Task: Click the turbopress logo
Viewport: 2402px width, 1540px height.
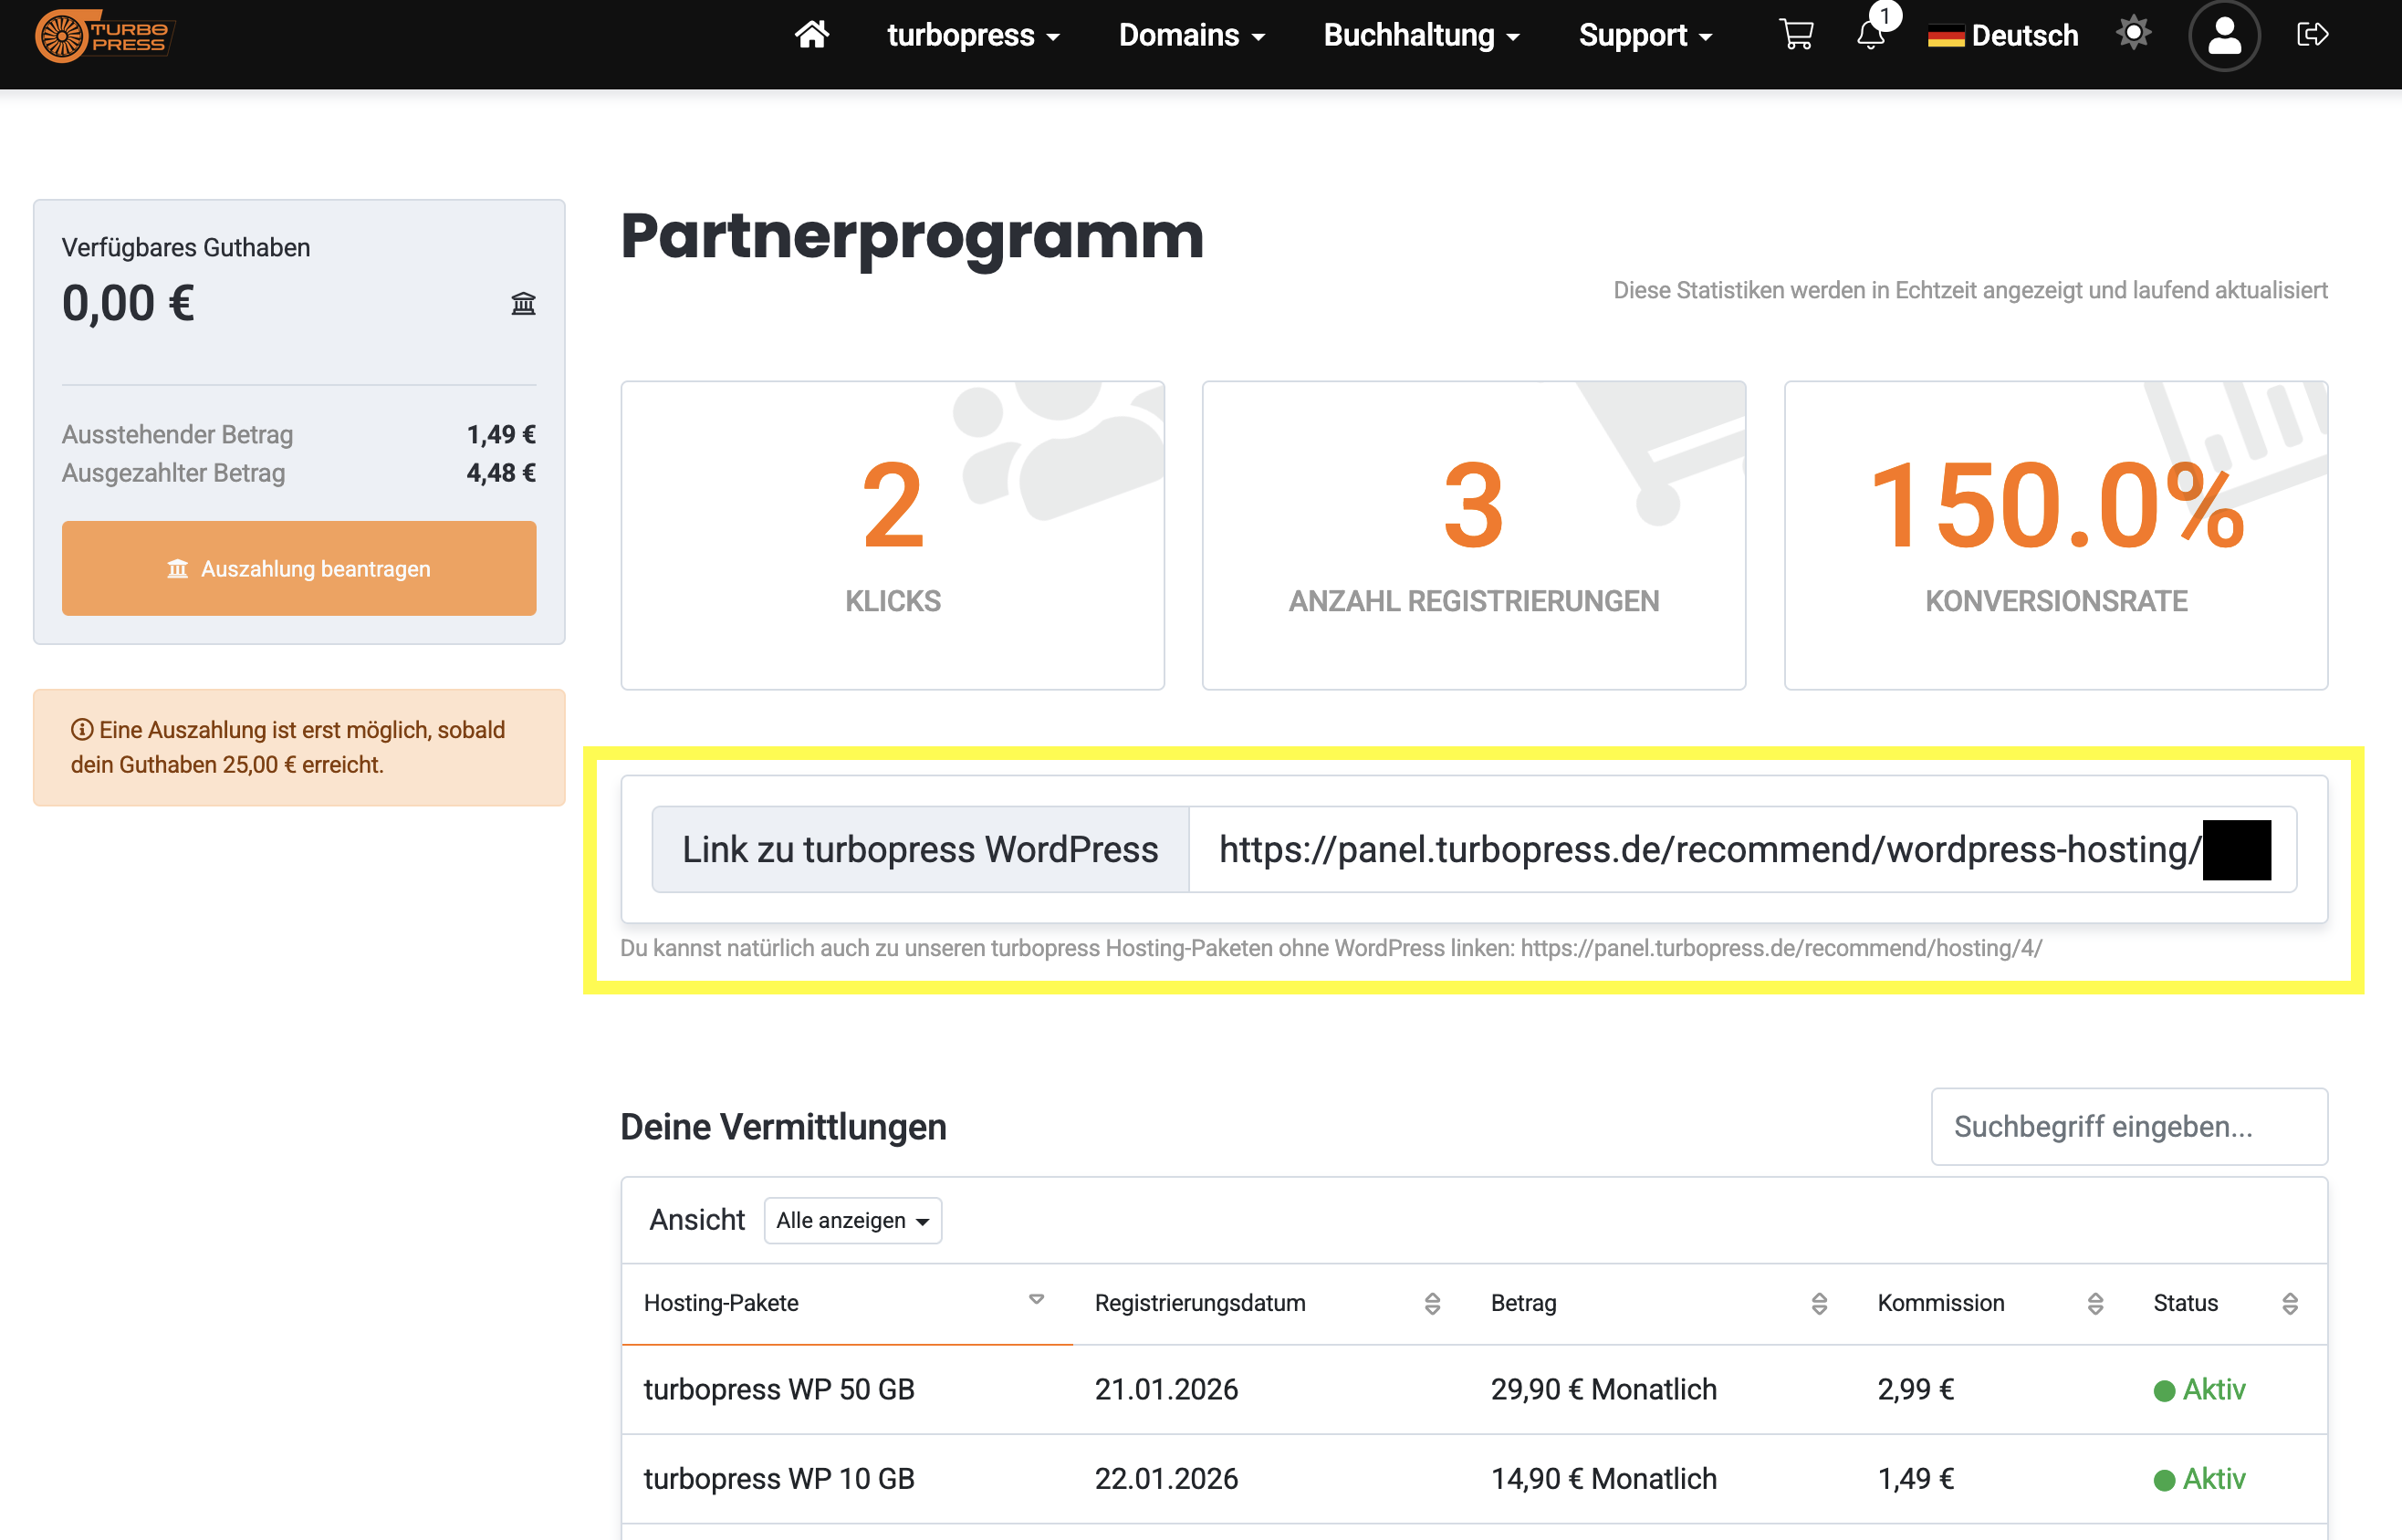Action: 104,36
